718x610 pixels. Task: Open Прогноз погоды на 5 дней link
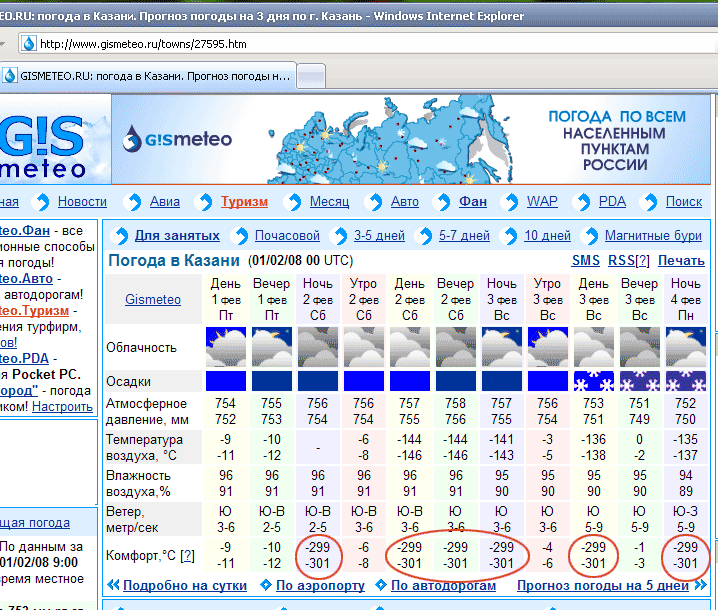(603, 585)
